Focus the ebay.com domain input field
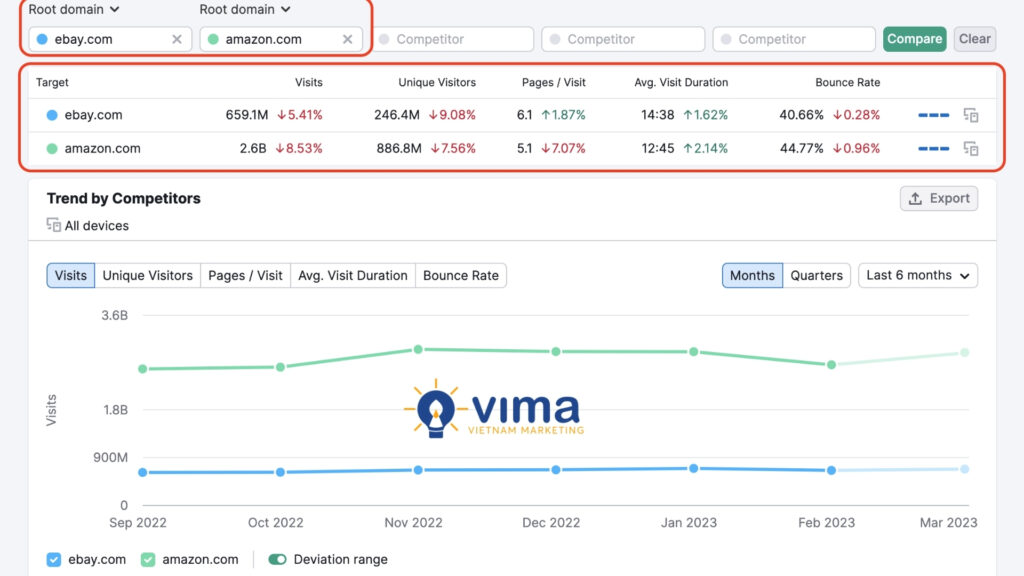Viewport: 1024px width, 576px height. (110, 39)
